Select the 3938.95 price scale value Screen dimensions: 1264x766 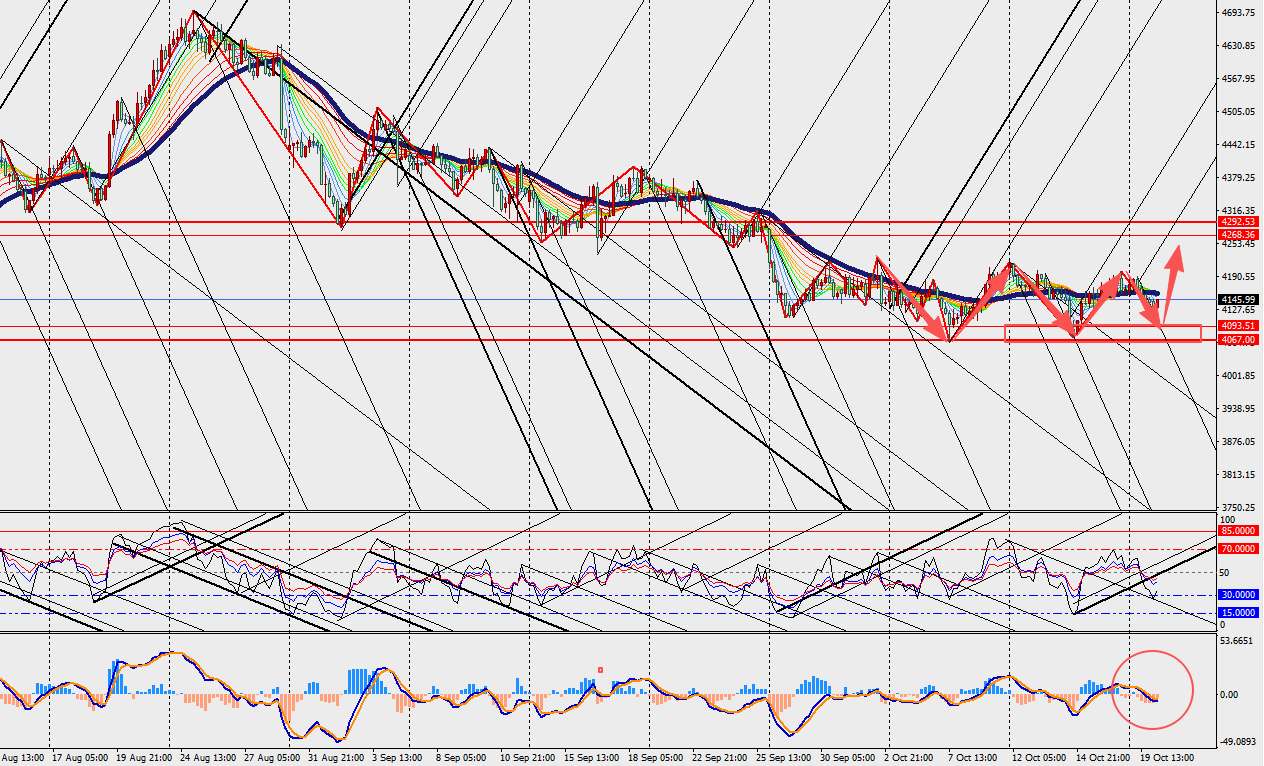(1237, 409)
